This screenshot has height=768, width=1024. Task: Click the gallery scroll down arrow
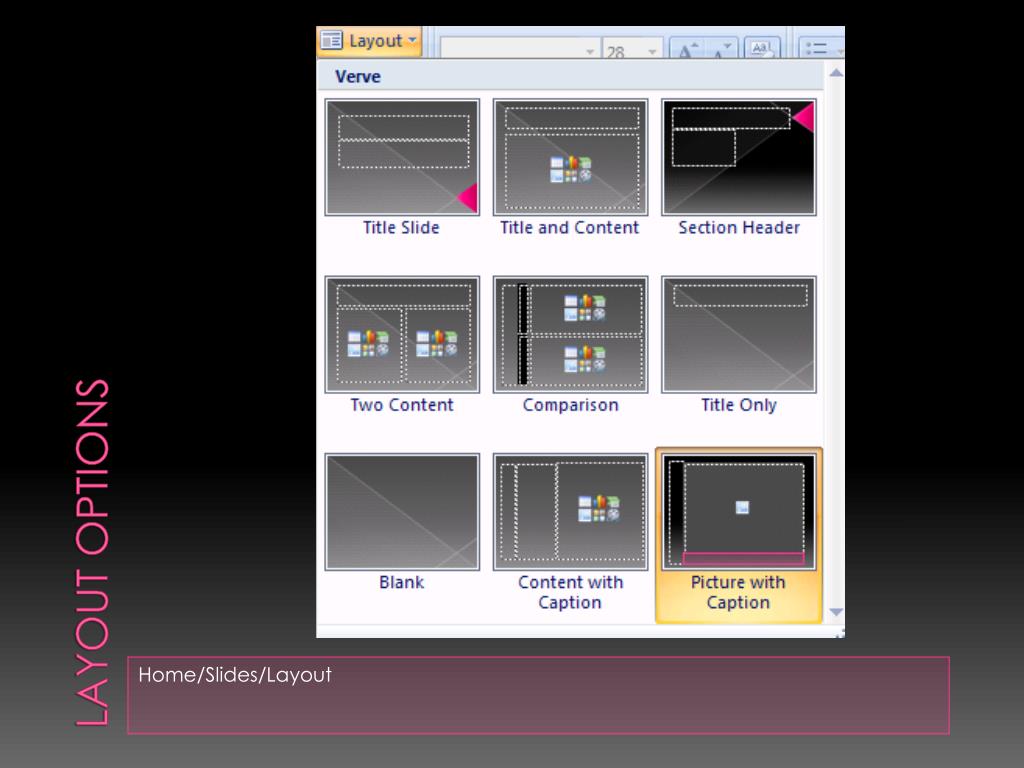[836, 612]
